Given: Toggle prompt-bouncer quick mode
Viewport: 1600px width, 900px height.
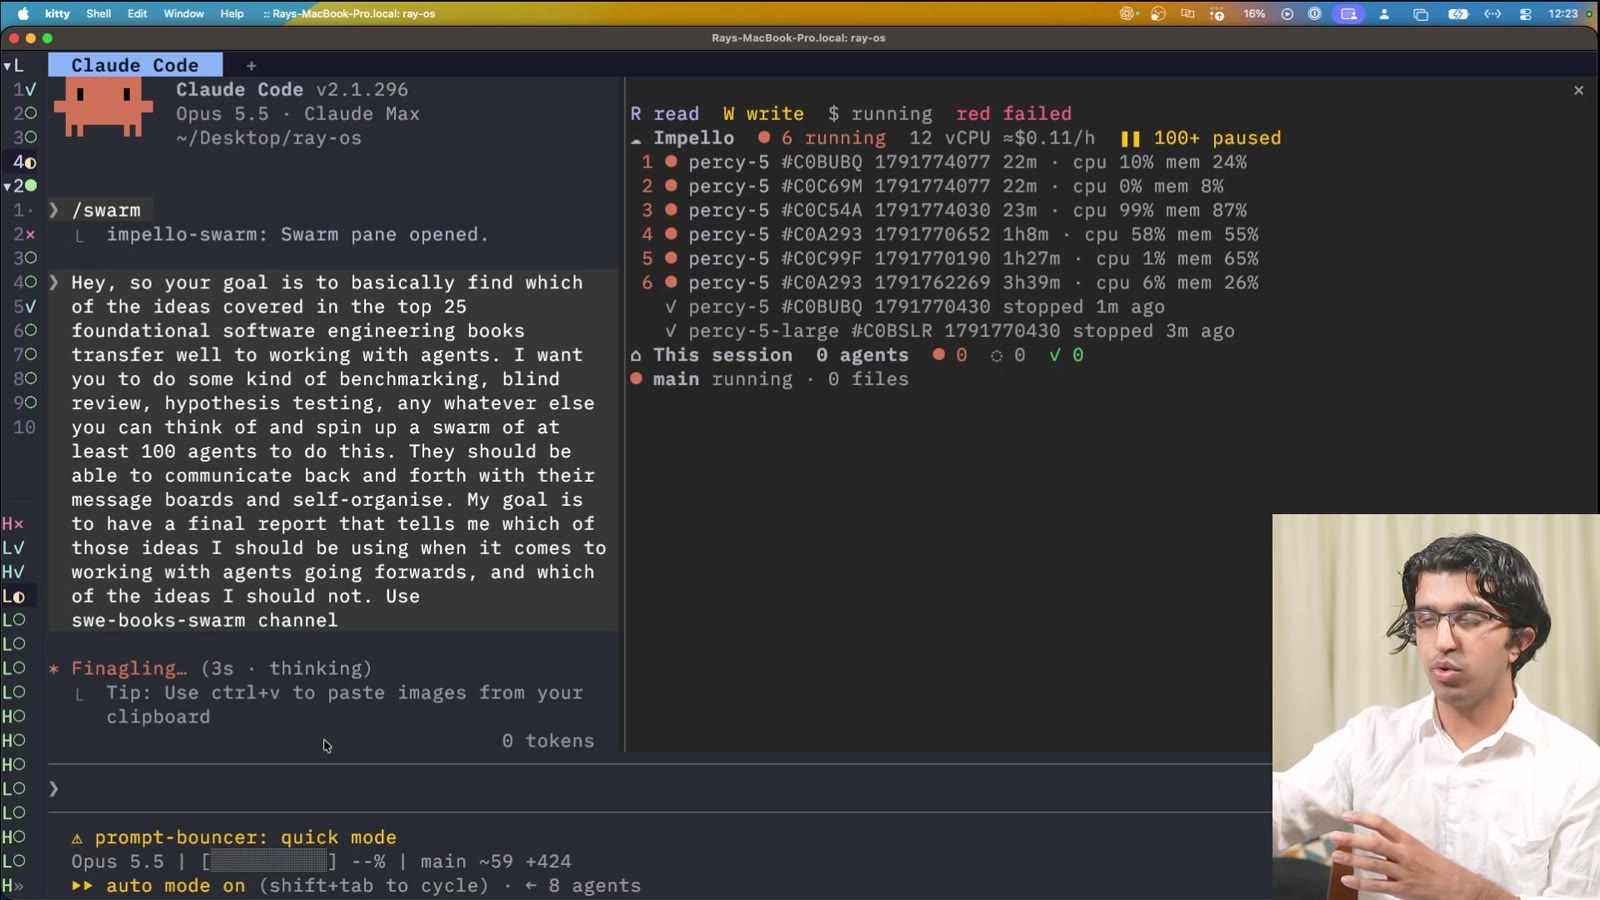Looking at the screenshot, I should (x=246, y=838).
